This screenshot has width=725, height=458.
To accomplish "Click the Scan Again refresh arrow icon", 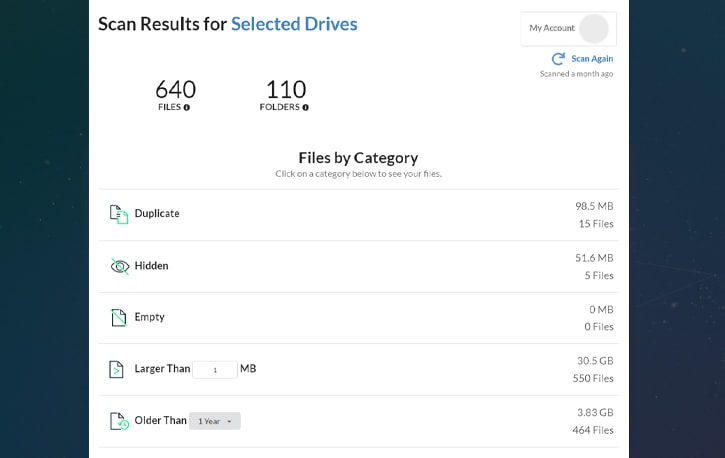I will click(x=559, y=59).
